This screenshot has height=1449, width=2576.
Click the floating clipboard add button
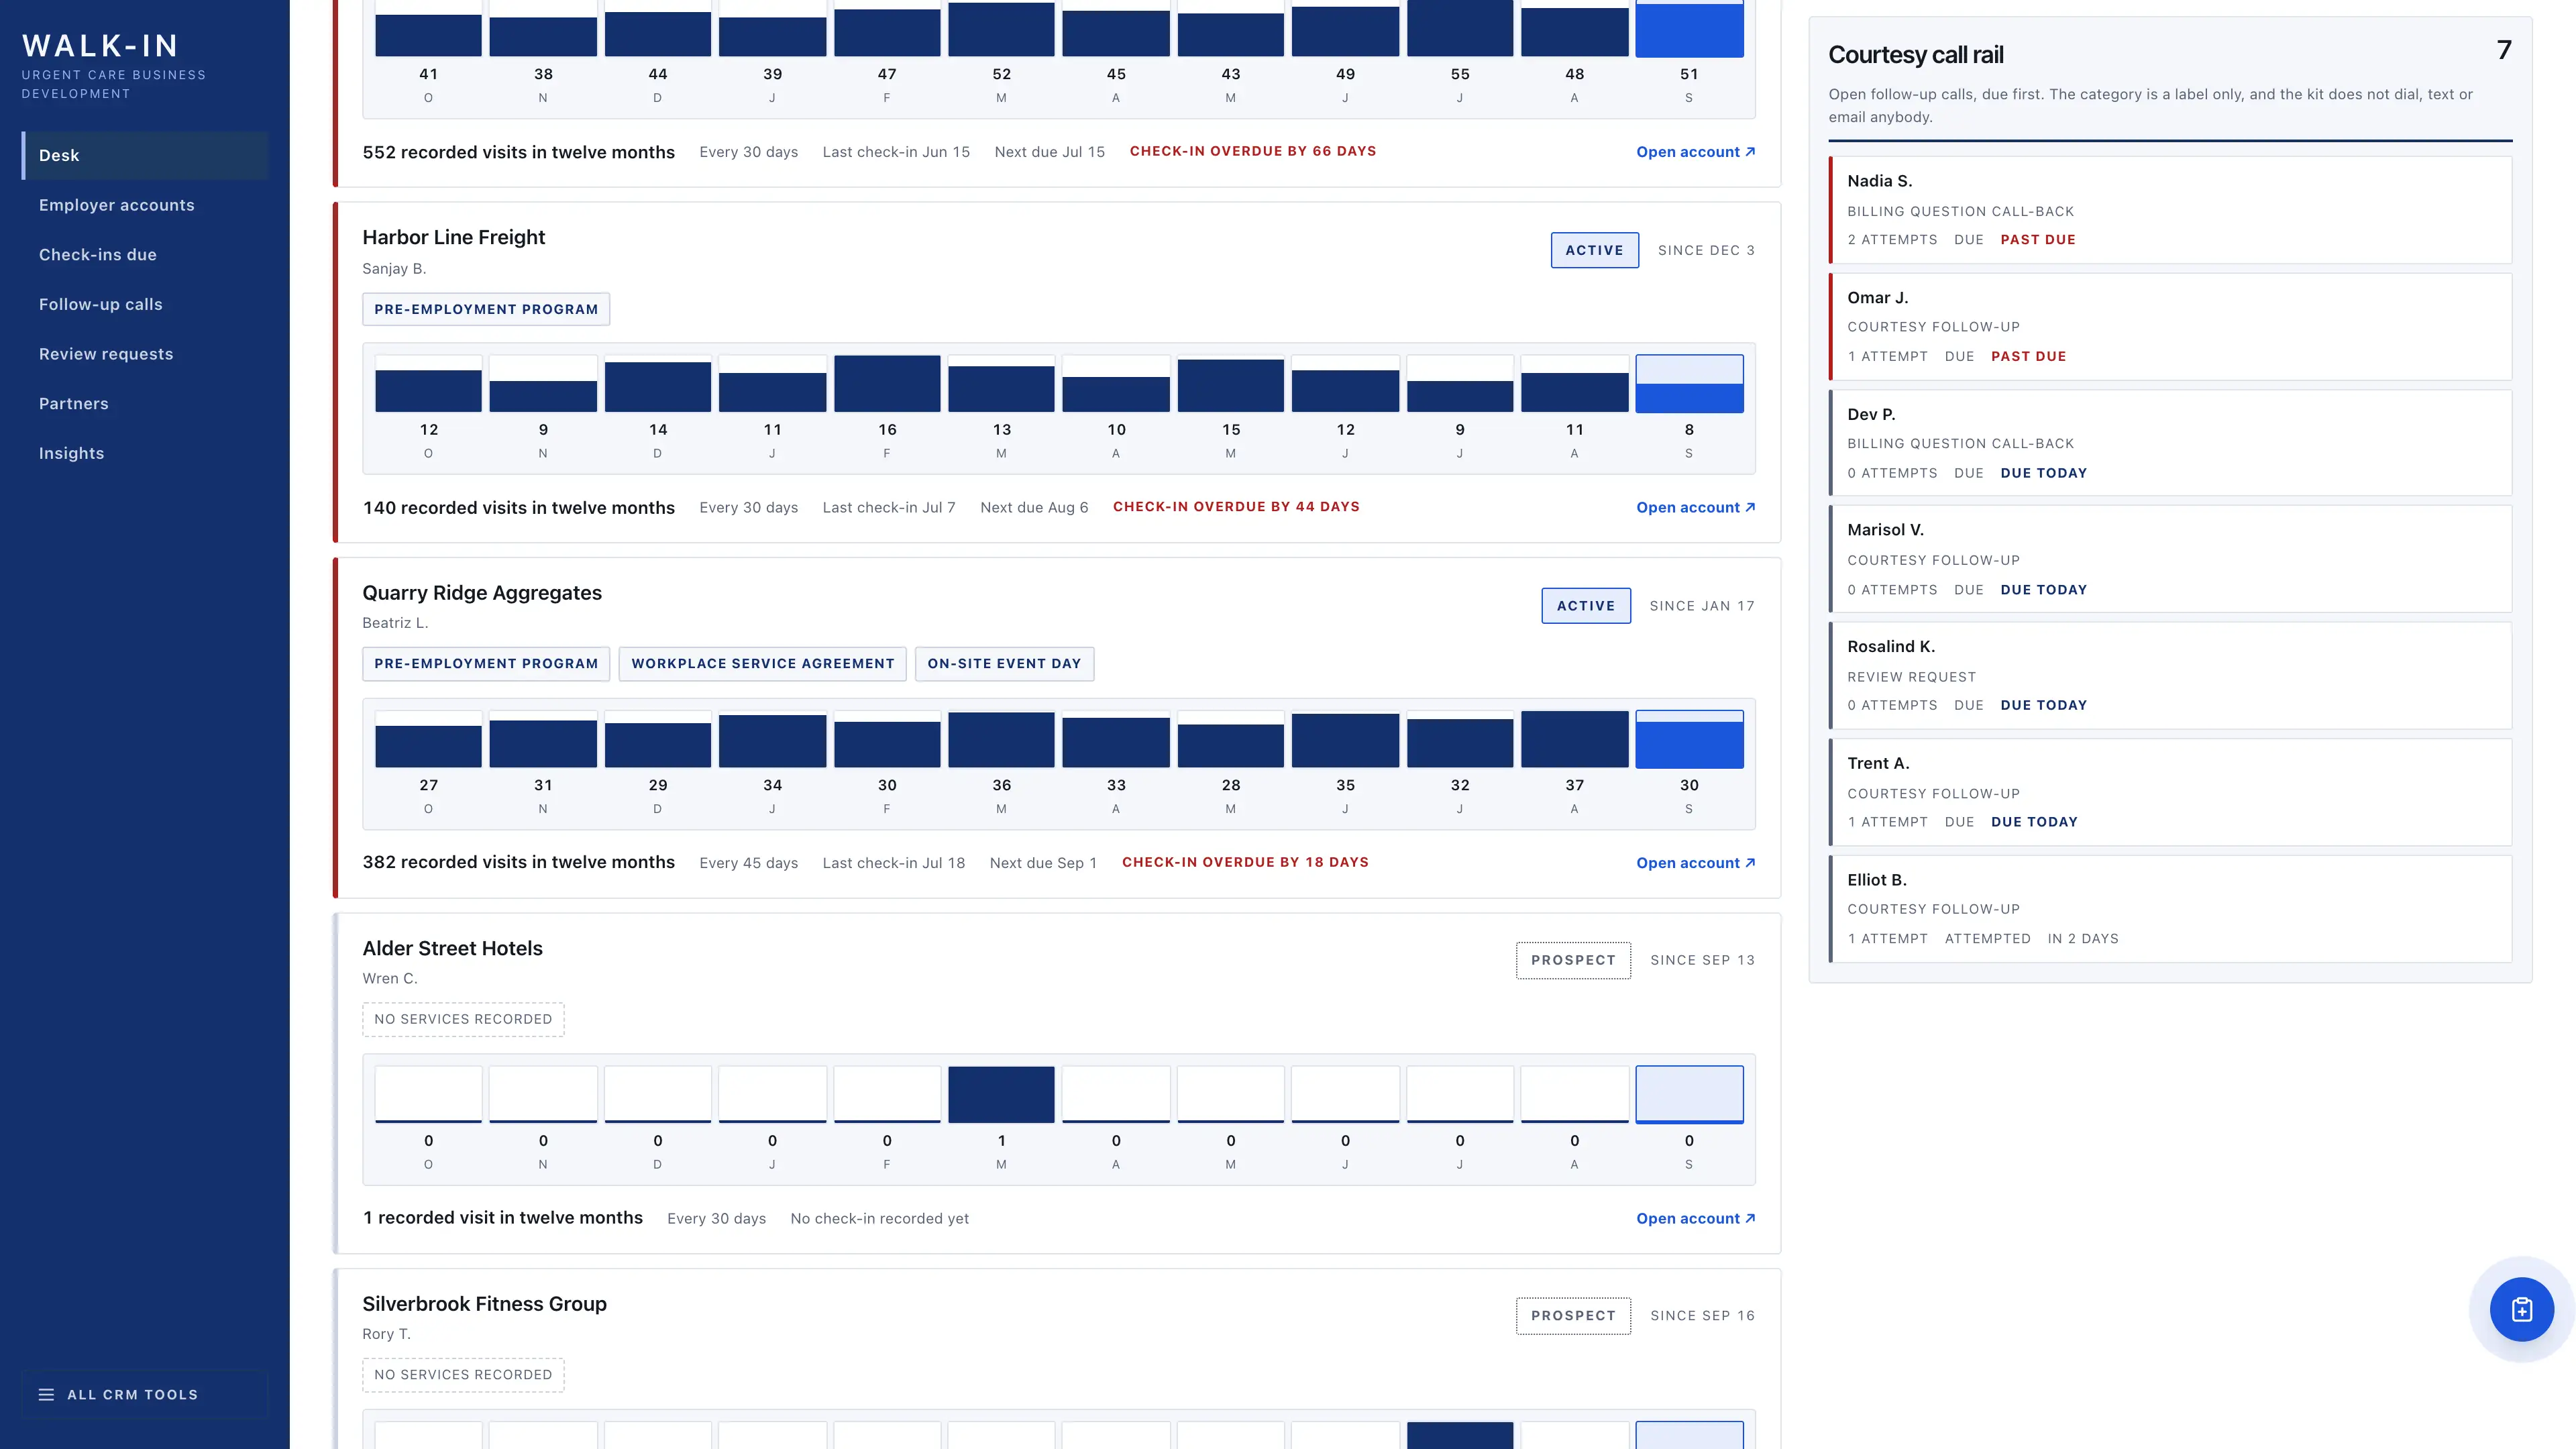[x=2521, y=1309]
